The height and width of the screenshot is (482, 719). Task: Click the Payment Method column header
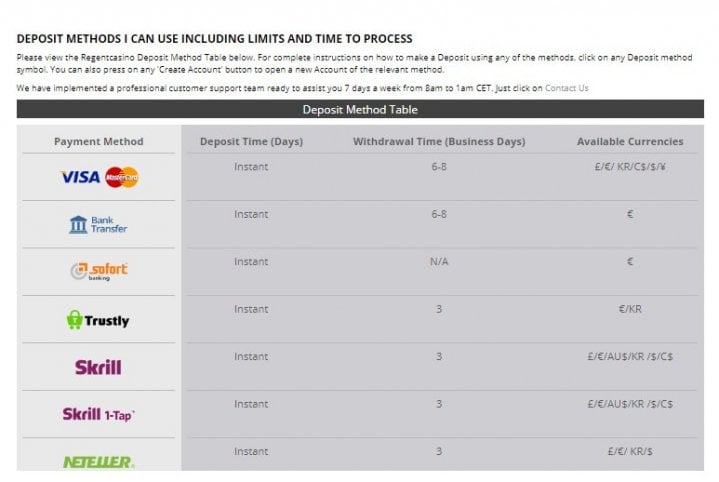(99, 141)
